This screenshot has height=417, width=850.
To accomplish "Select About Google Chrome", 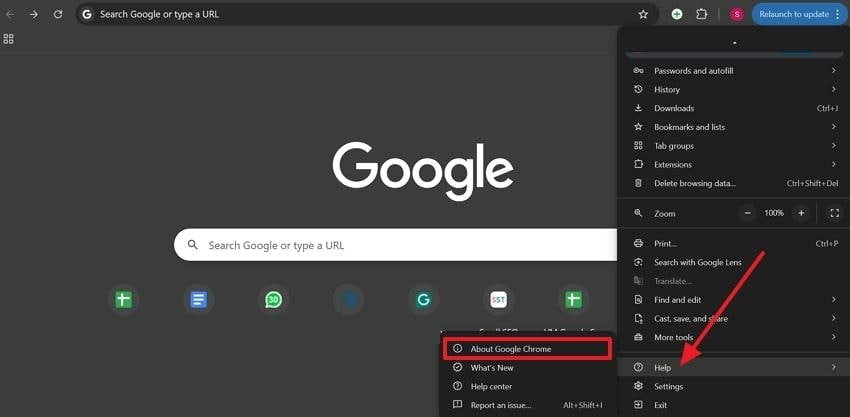I will [527, 349].
